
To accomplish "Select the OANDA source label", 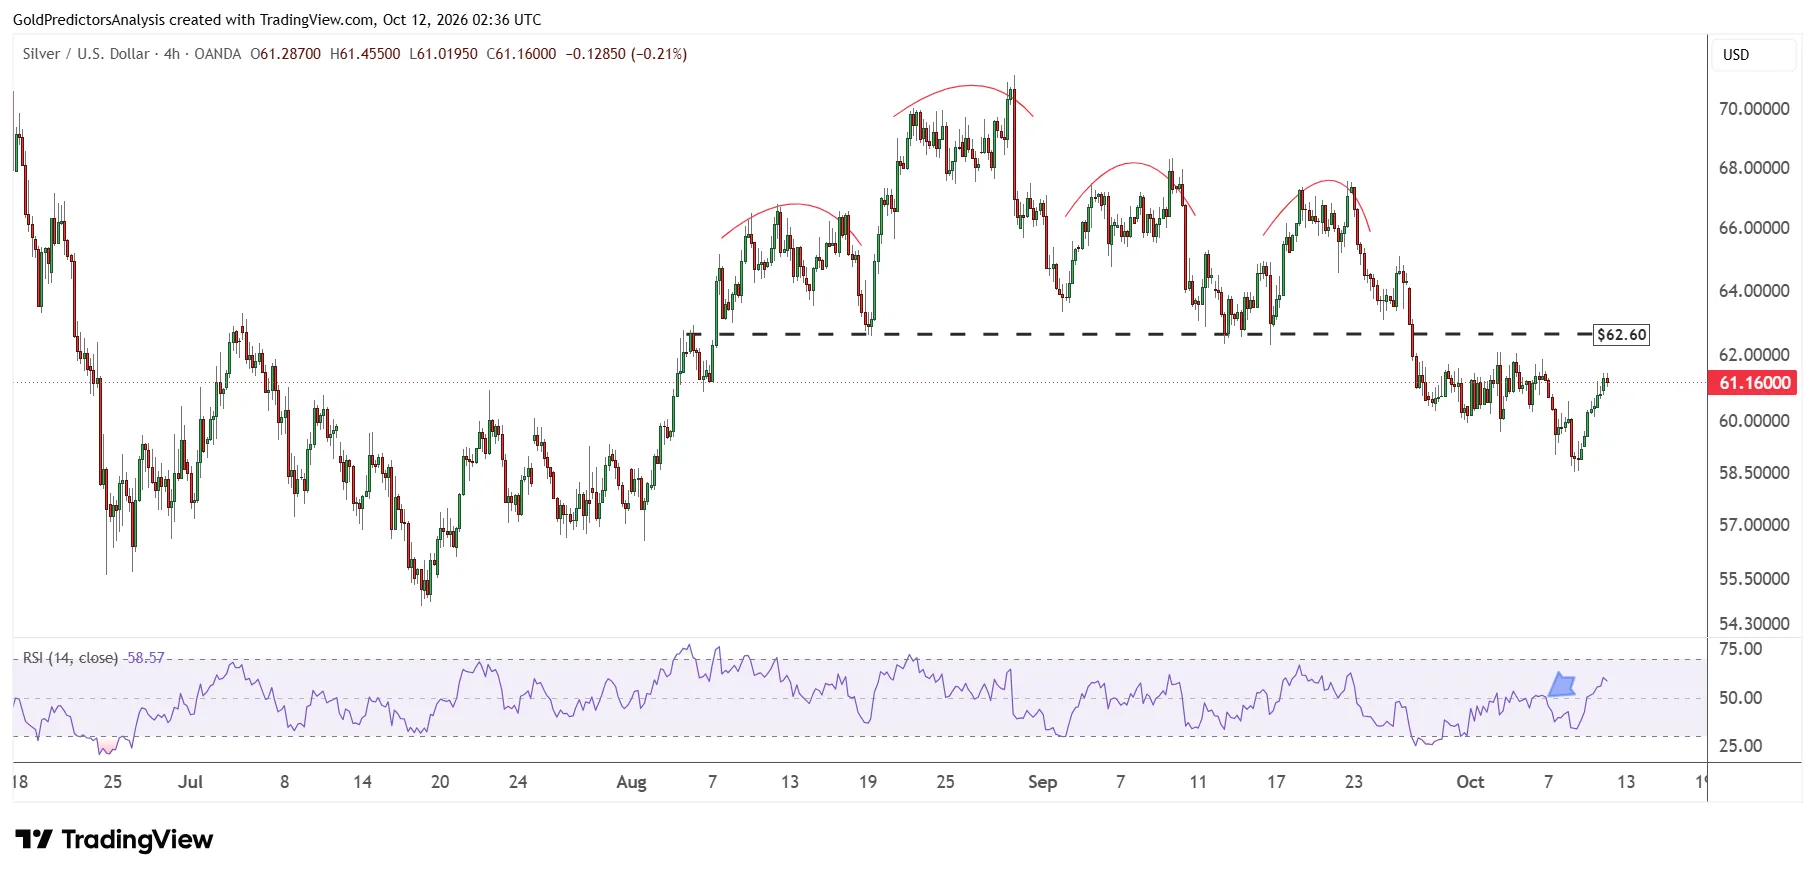I will pyautogui.click(x=218, y=54).
